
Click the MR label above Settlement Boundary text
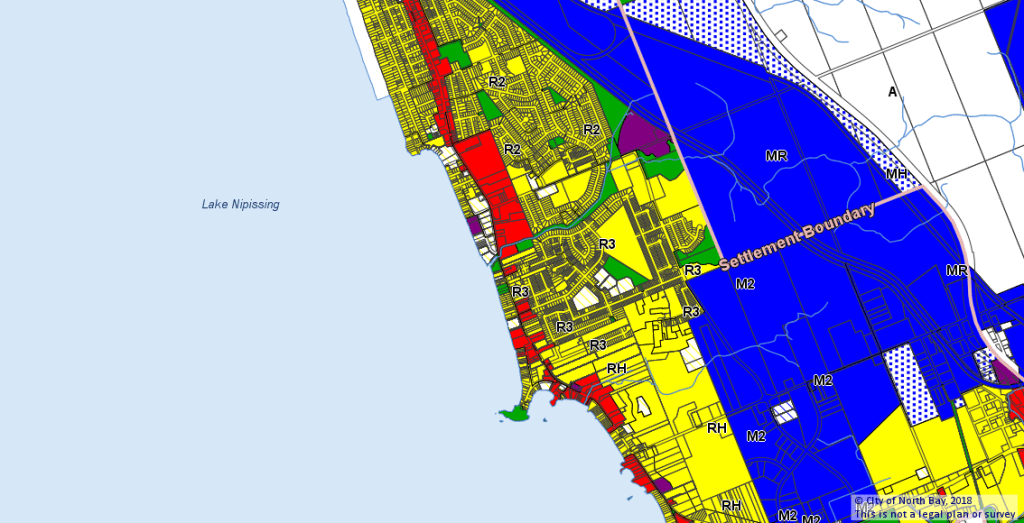coord(777,156)
